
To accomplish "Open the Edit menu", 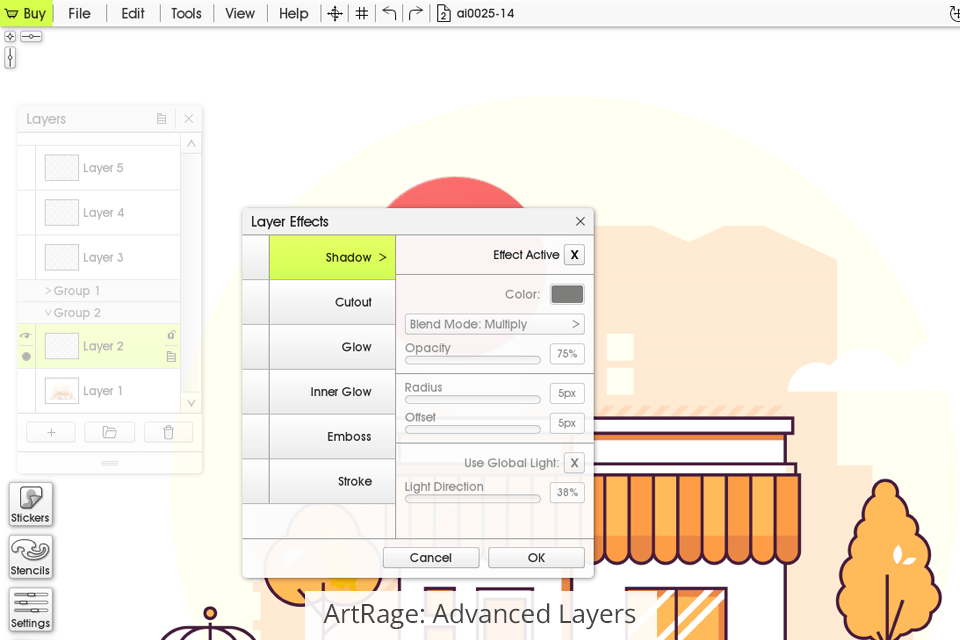I will pyautogui.click(x=133, y=13).
